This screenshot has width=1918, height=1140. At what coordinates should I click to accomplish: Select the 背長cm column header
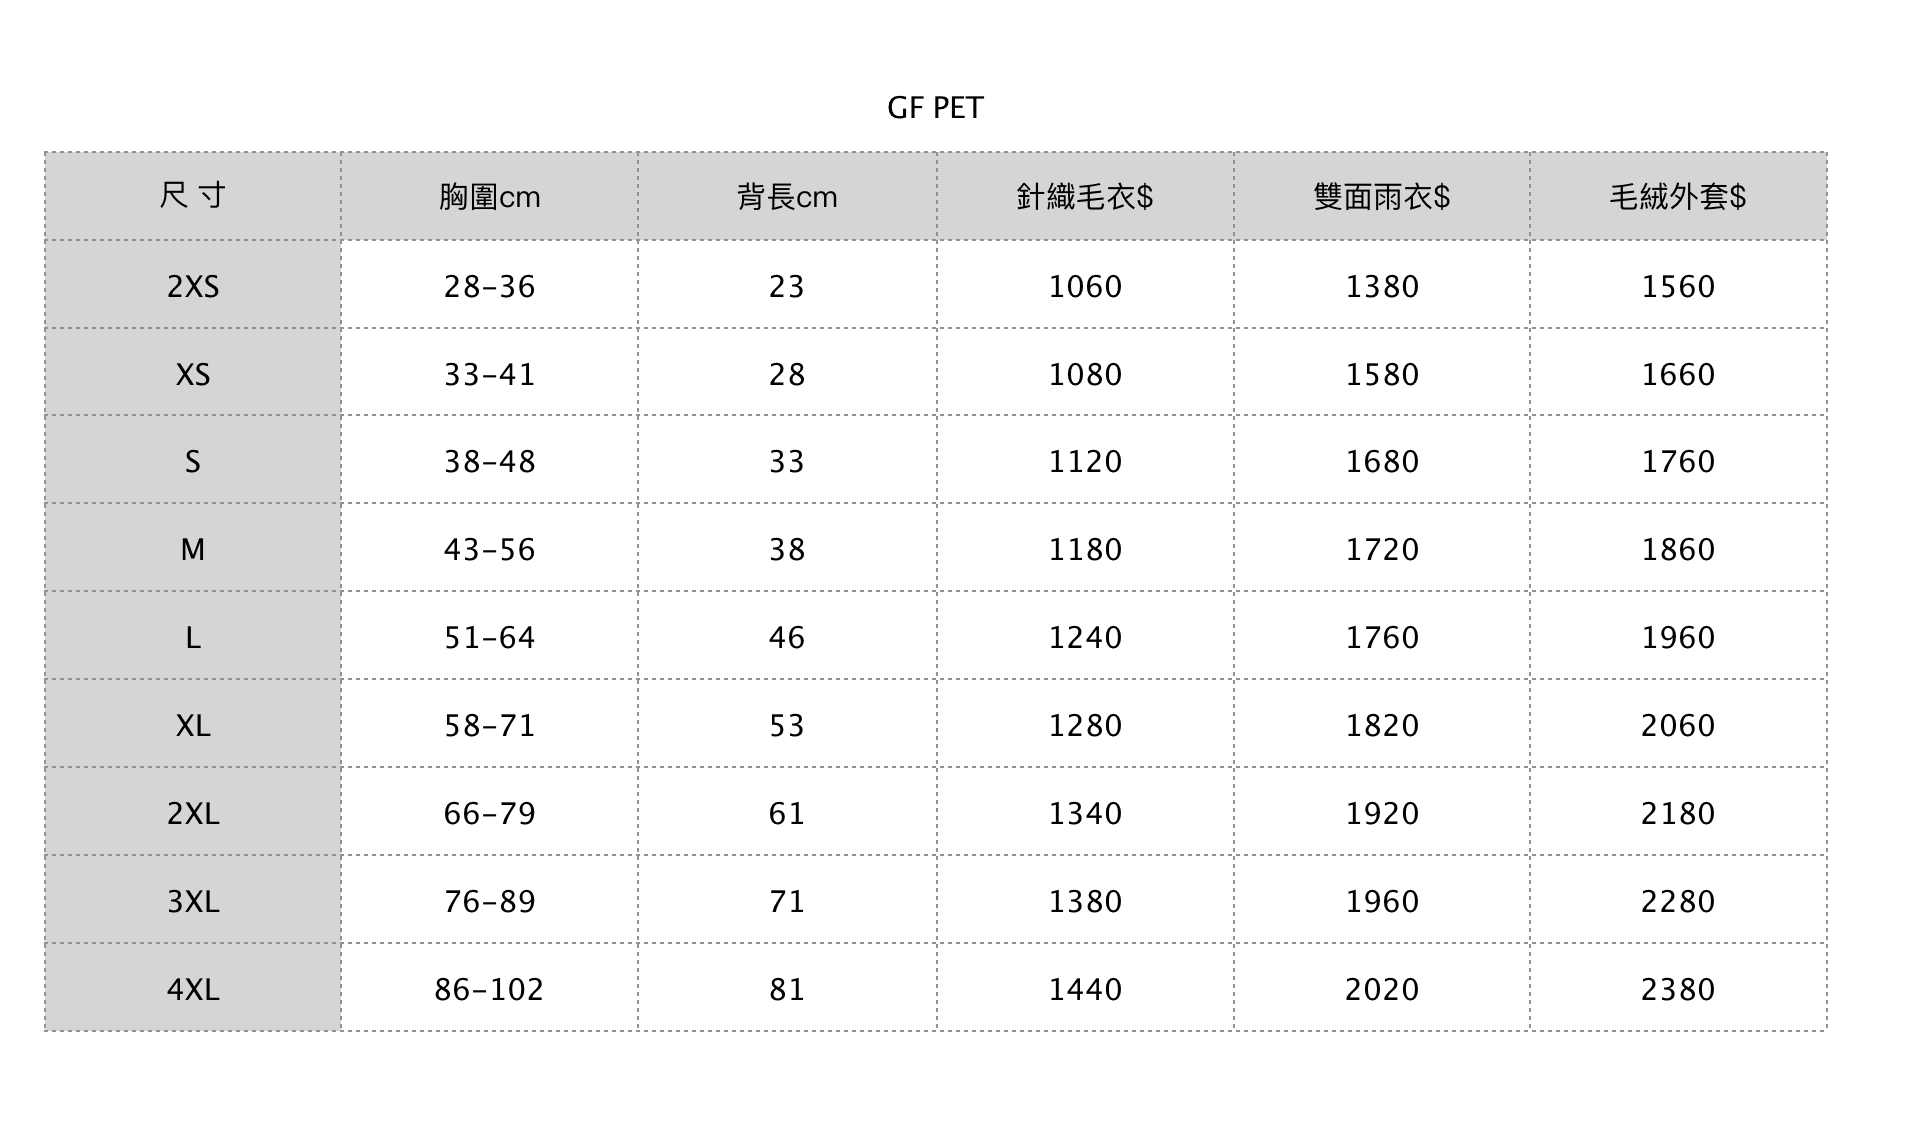point(787,197)
